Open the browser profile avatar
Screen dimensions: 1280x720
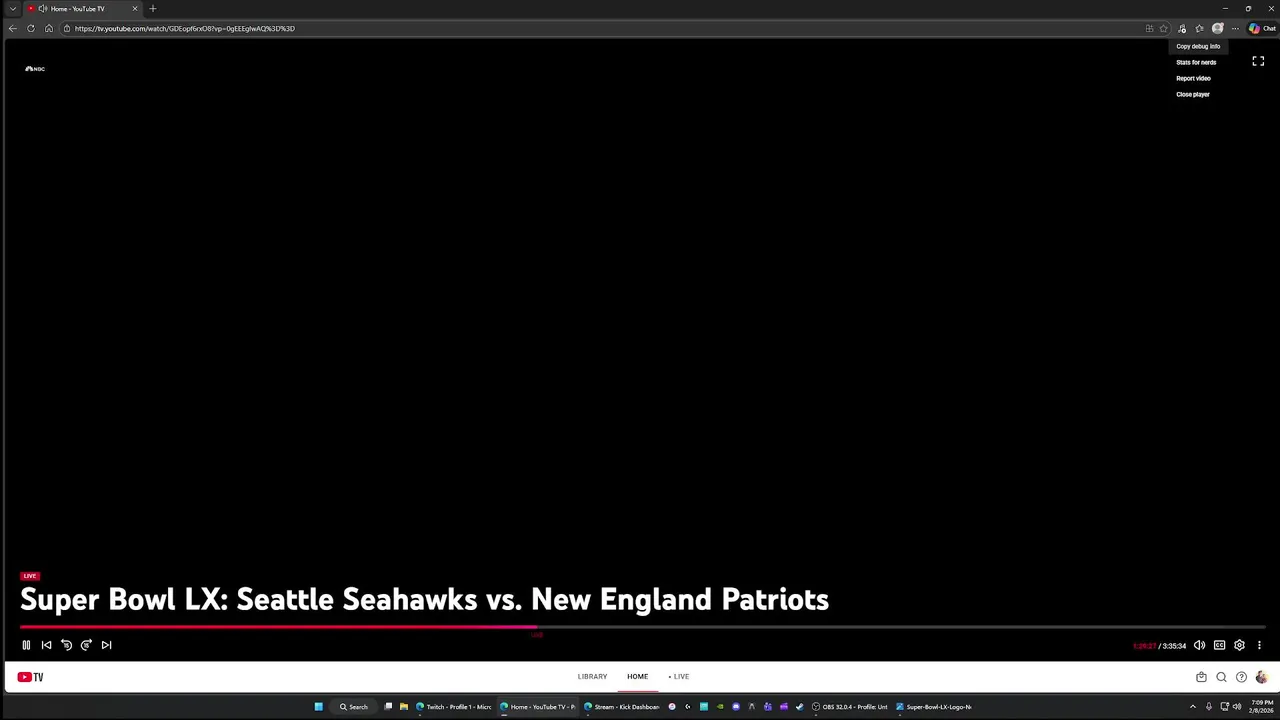coord(1217,28)
